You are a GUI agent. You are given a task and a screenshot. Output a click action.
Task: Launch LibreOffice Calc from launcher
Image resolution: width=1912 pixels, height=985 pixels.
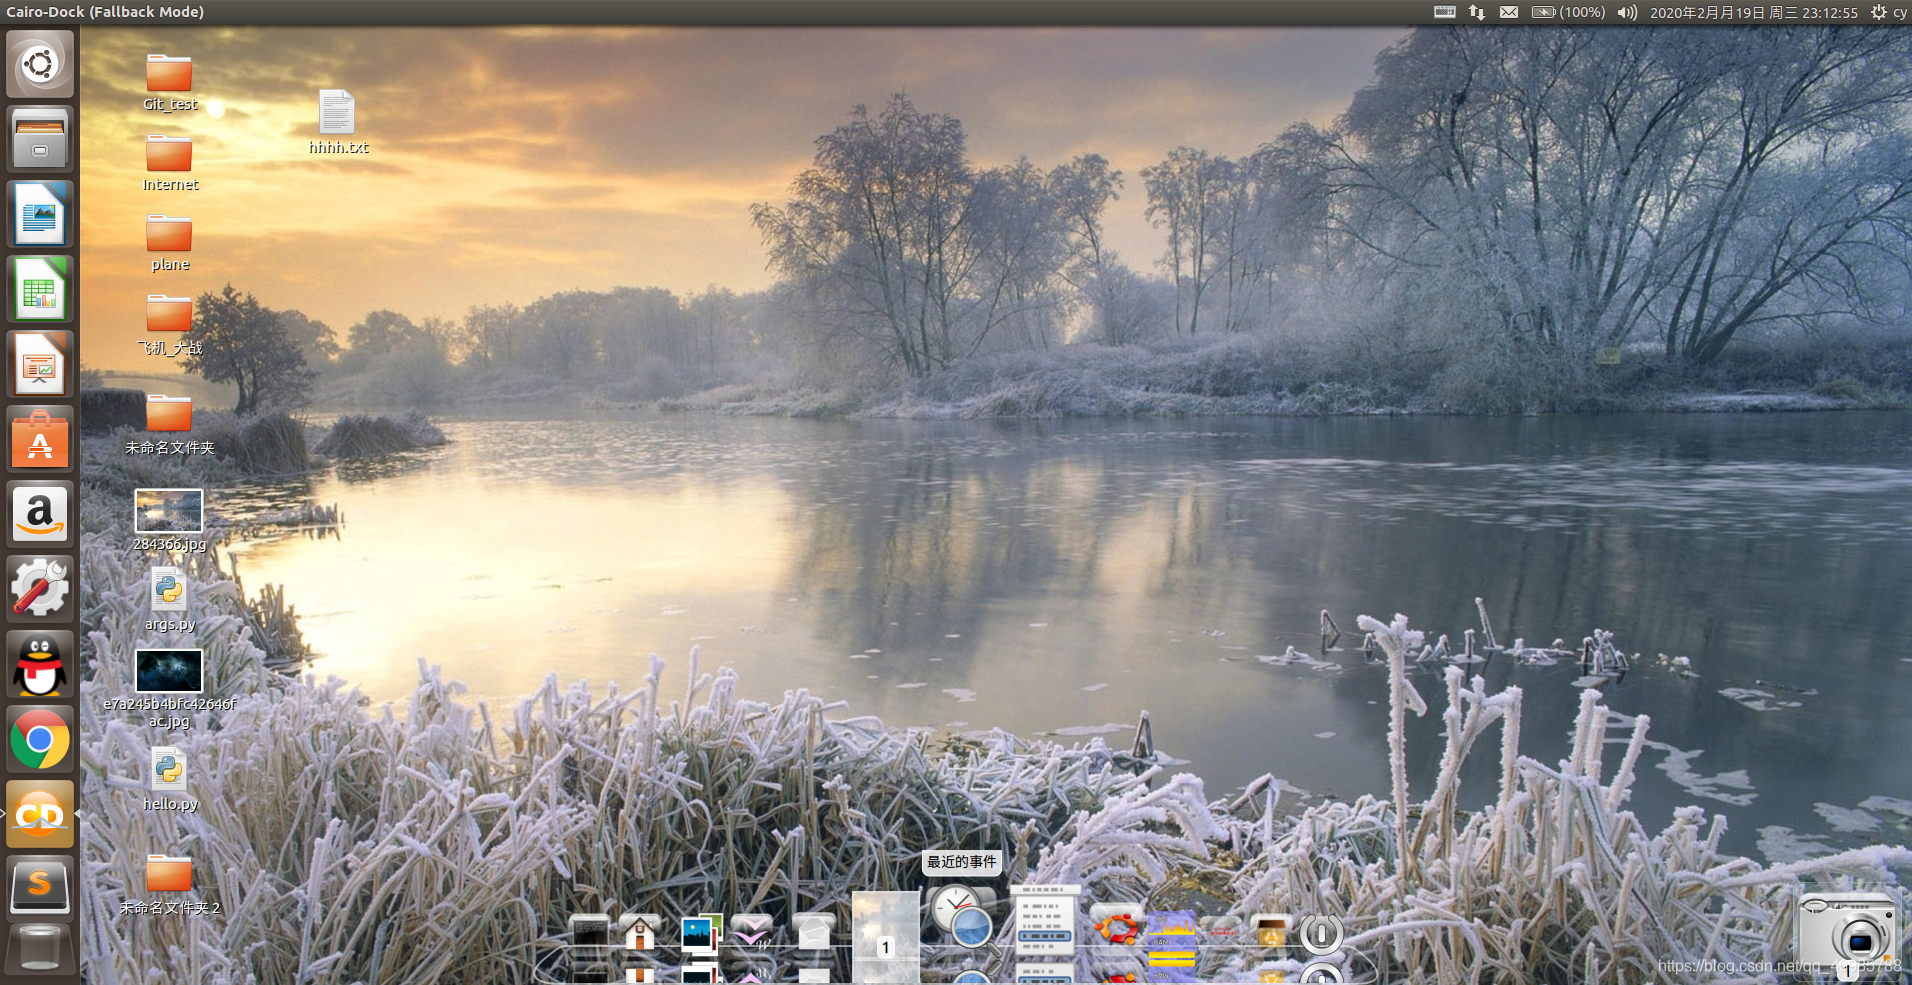[x=40, y=289]
